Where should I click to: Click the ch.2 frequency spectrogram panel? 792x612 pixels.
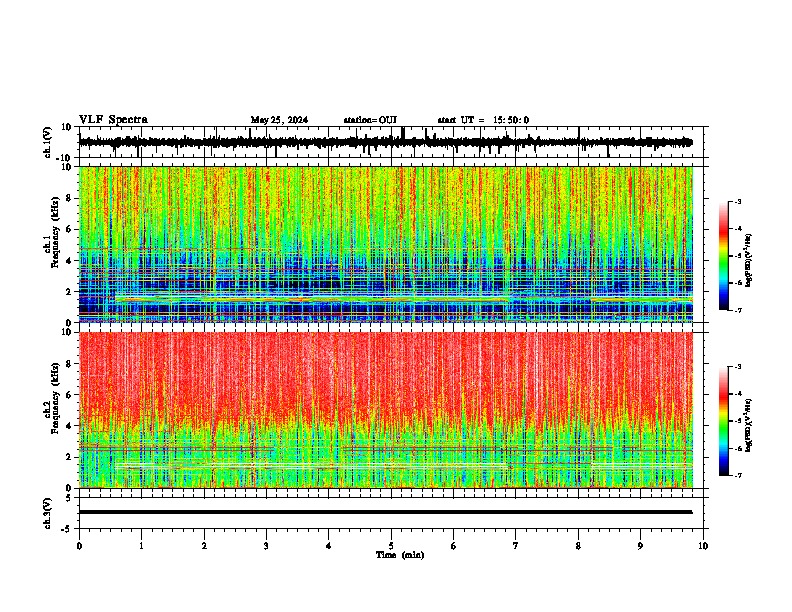[x=386, y=410]
